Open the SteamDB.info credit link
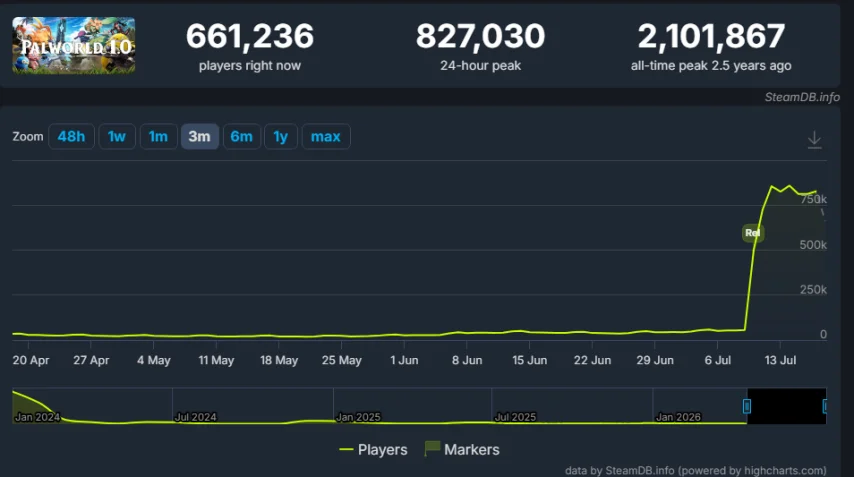The height and width of the screenshot is (477, 854). pos(802,97)
